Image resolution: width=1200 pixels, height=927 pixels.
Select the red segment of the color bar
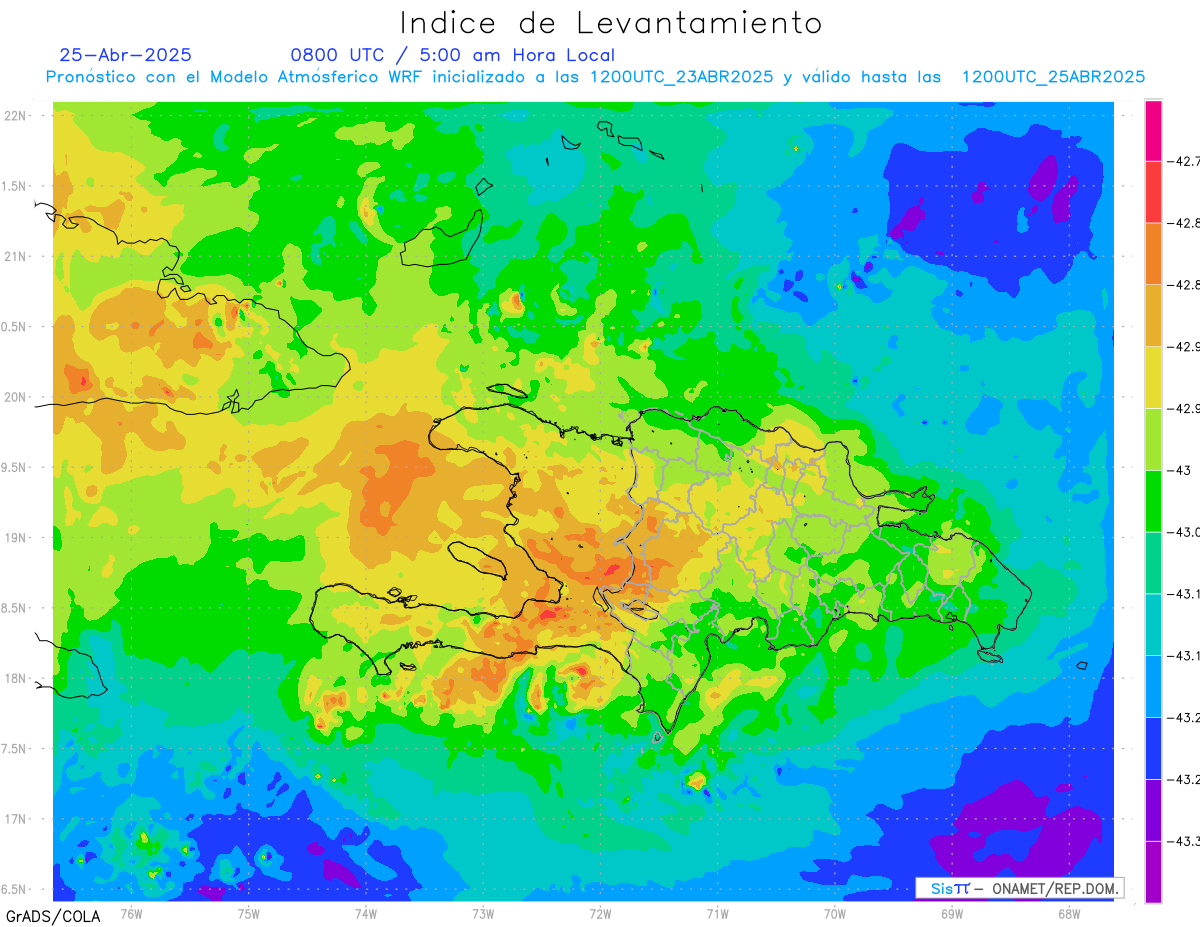(x=1153, y=192)
